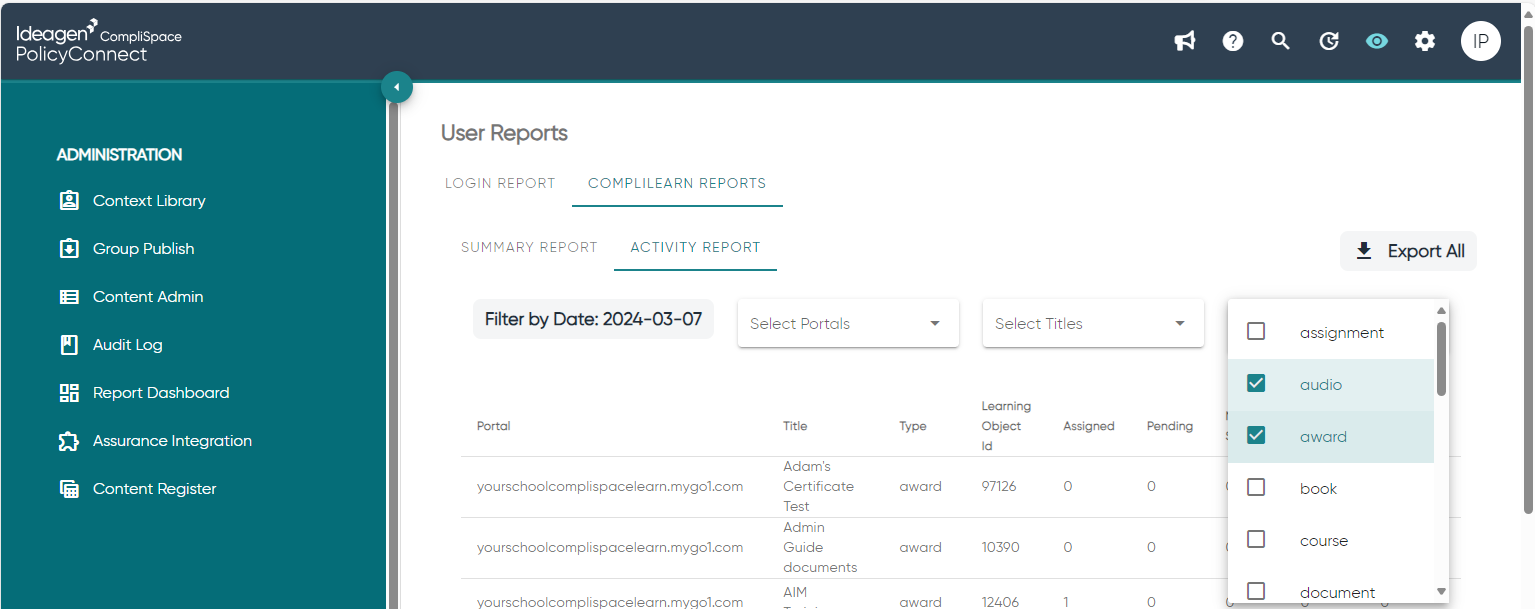Image resolution: width=1535 pixels, height=609 pixels.
Task: Open the help question mark icon
Action: tap(1233, 41)
